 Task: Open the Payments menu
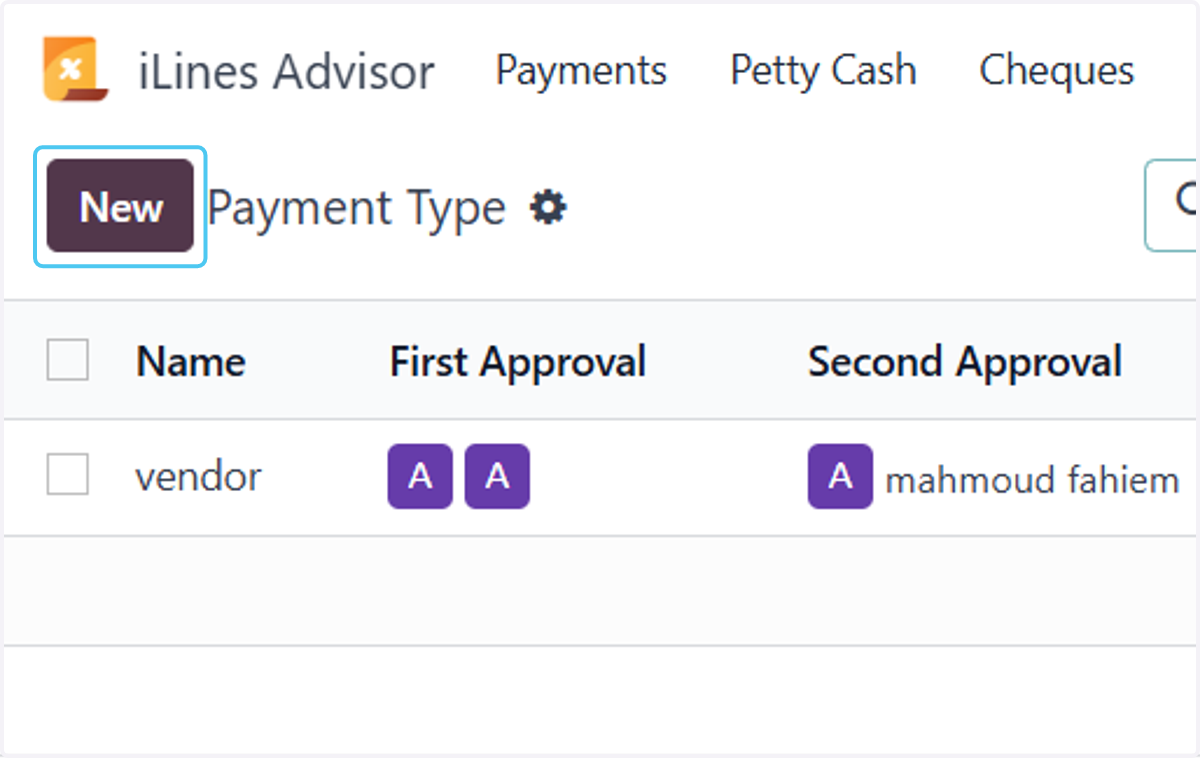[581, 70]
